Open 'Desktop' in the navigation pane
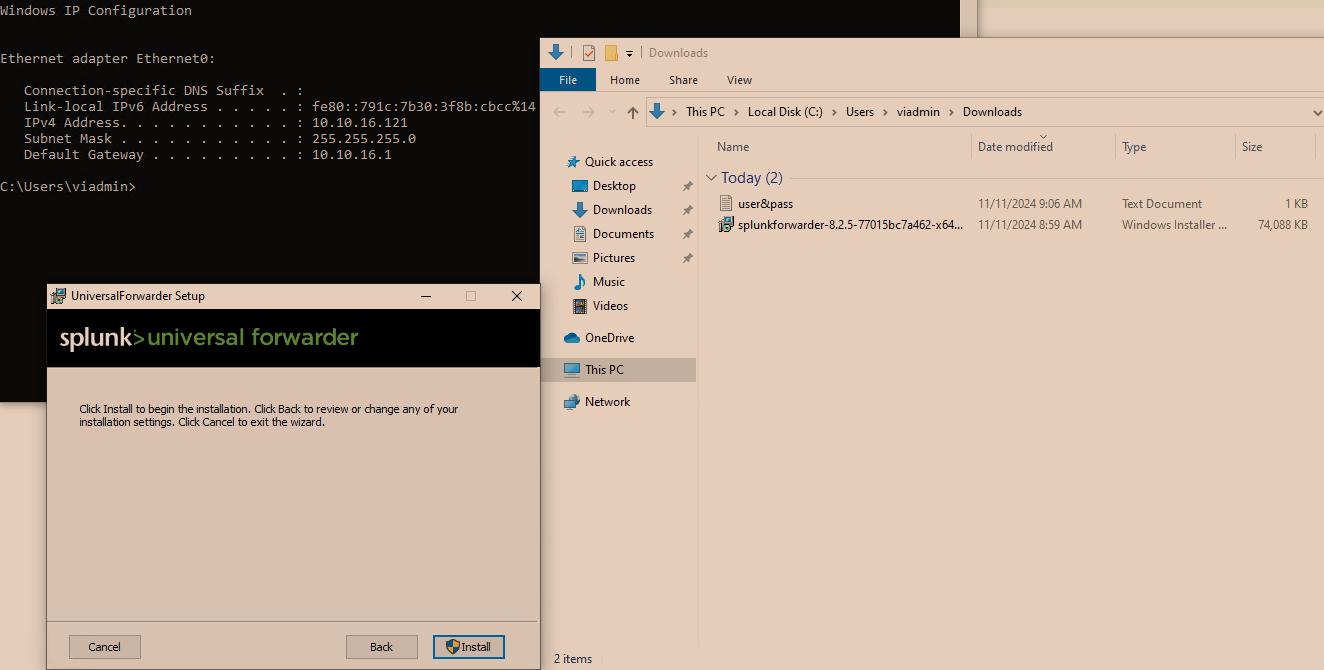The image size is (1324, 670). pos(614,186)
